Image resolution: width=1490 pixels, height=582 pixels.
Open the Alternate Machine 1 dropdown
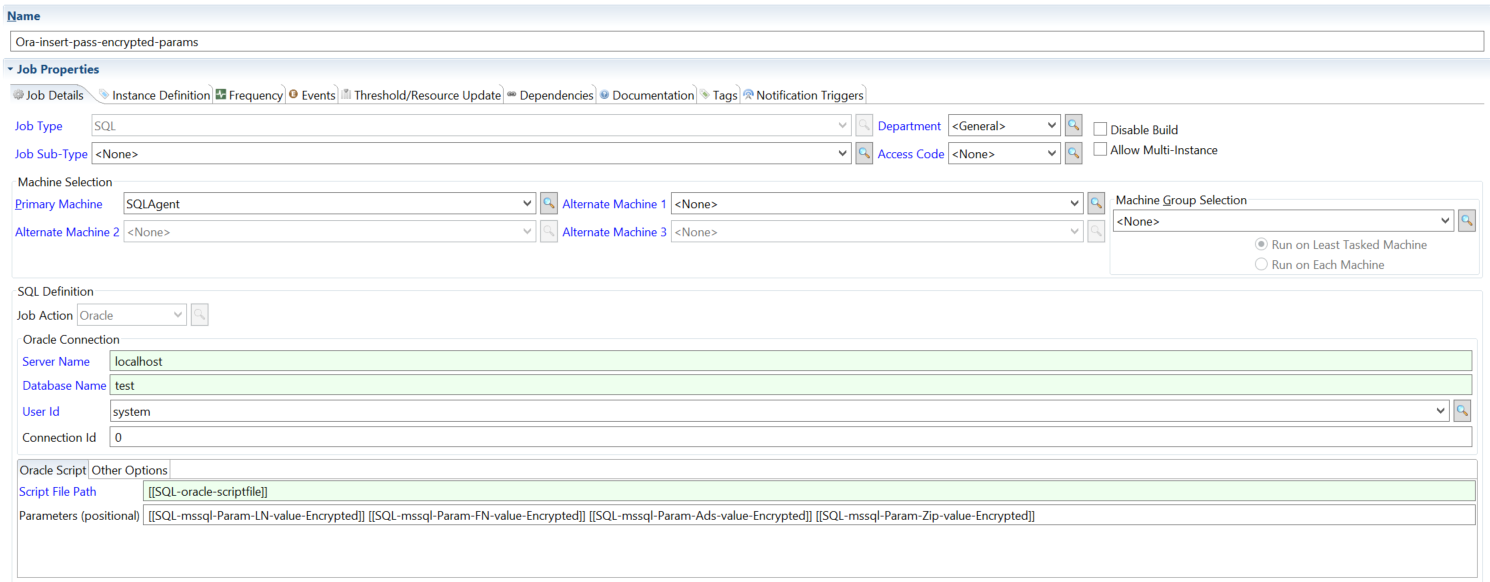(x=1075, y=204)
